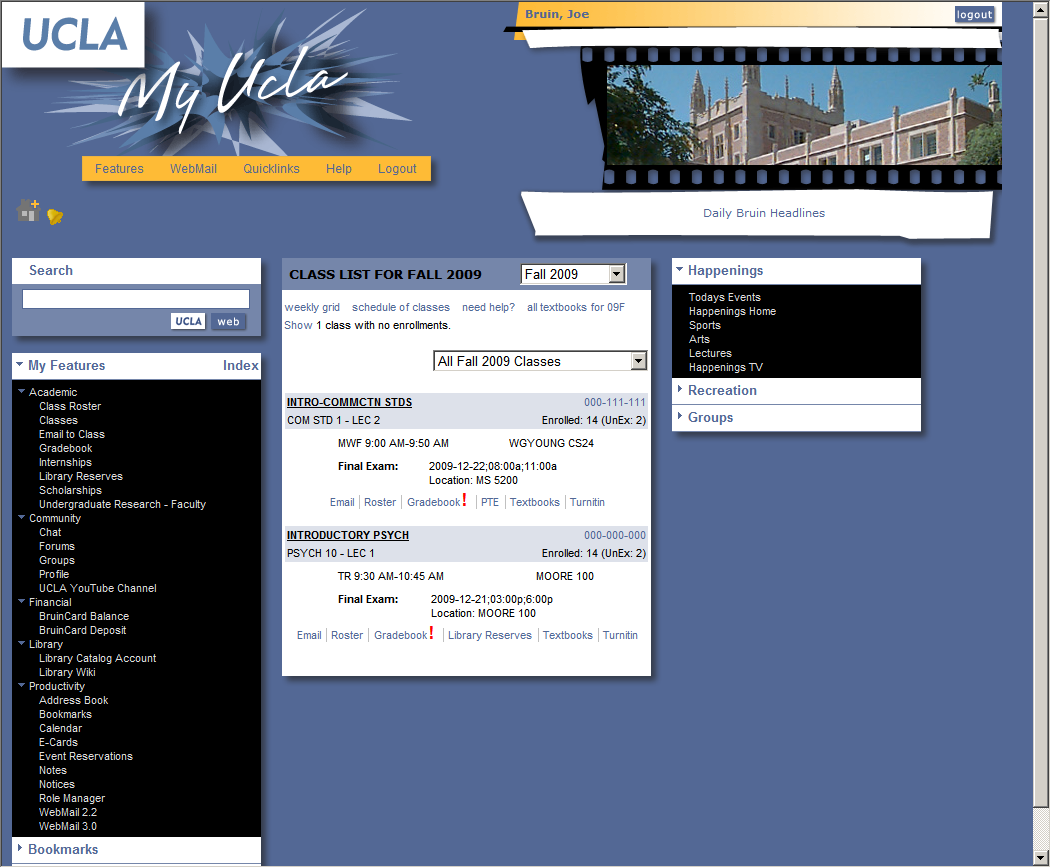Click red exclamation alert beside INTRO-COMMCTN Gradebook
Viewport: 1051px width, 868px height.
464,500
